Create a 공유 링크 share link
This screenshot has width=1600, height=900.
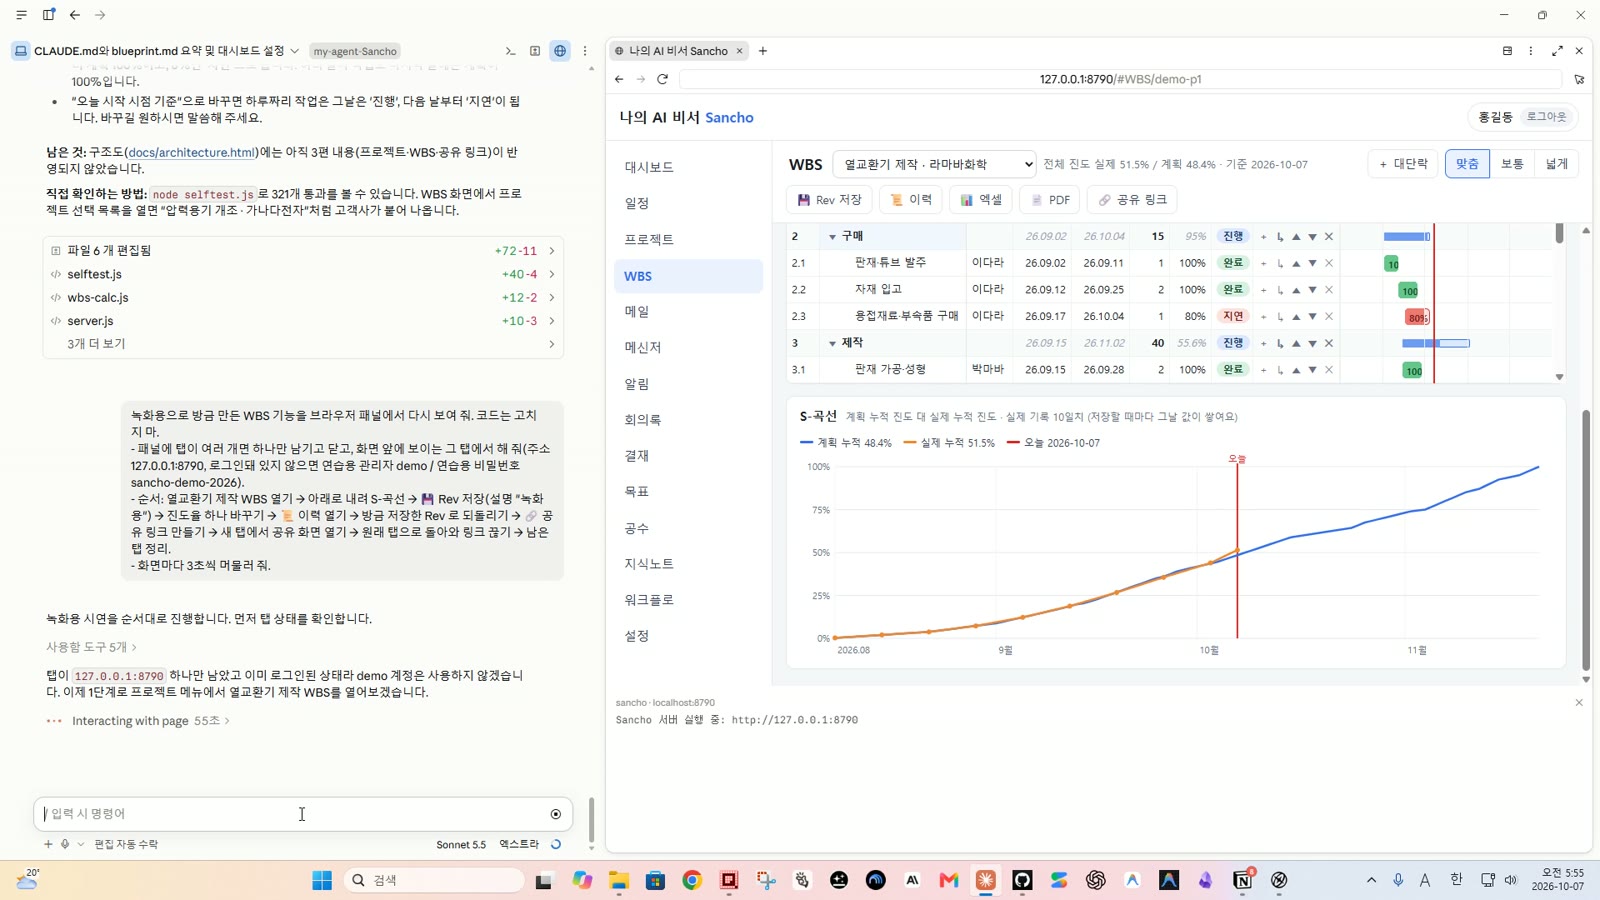point(1132,200)
